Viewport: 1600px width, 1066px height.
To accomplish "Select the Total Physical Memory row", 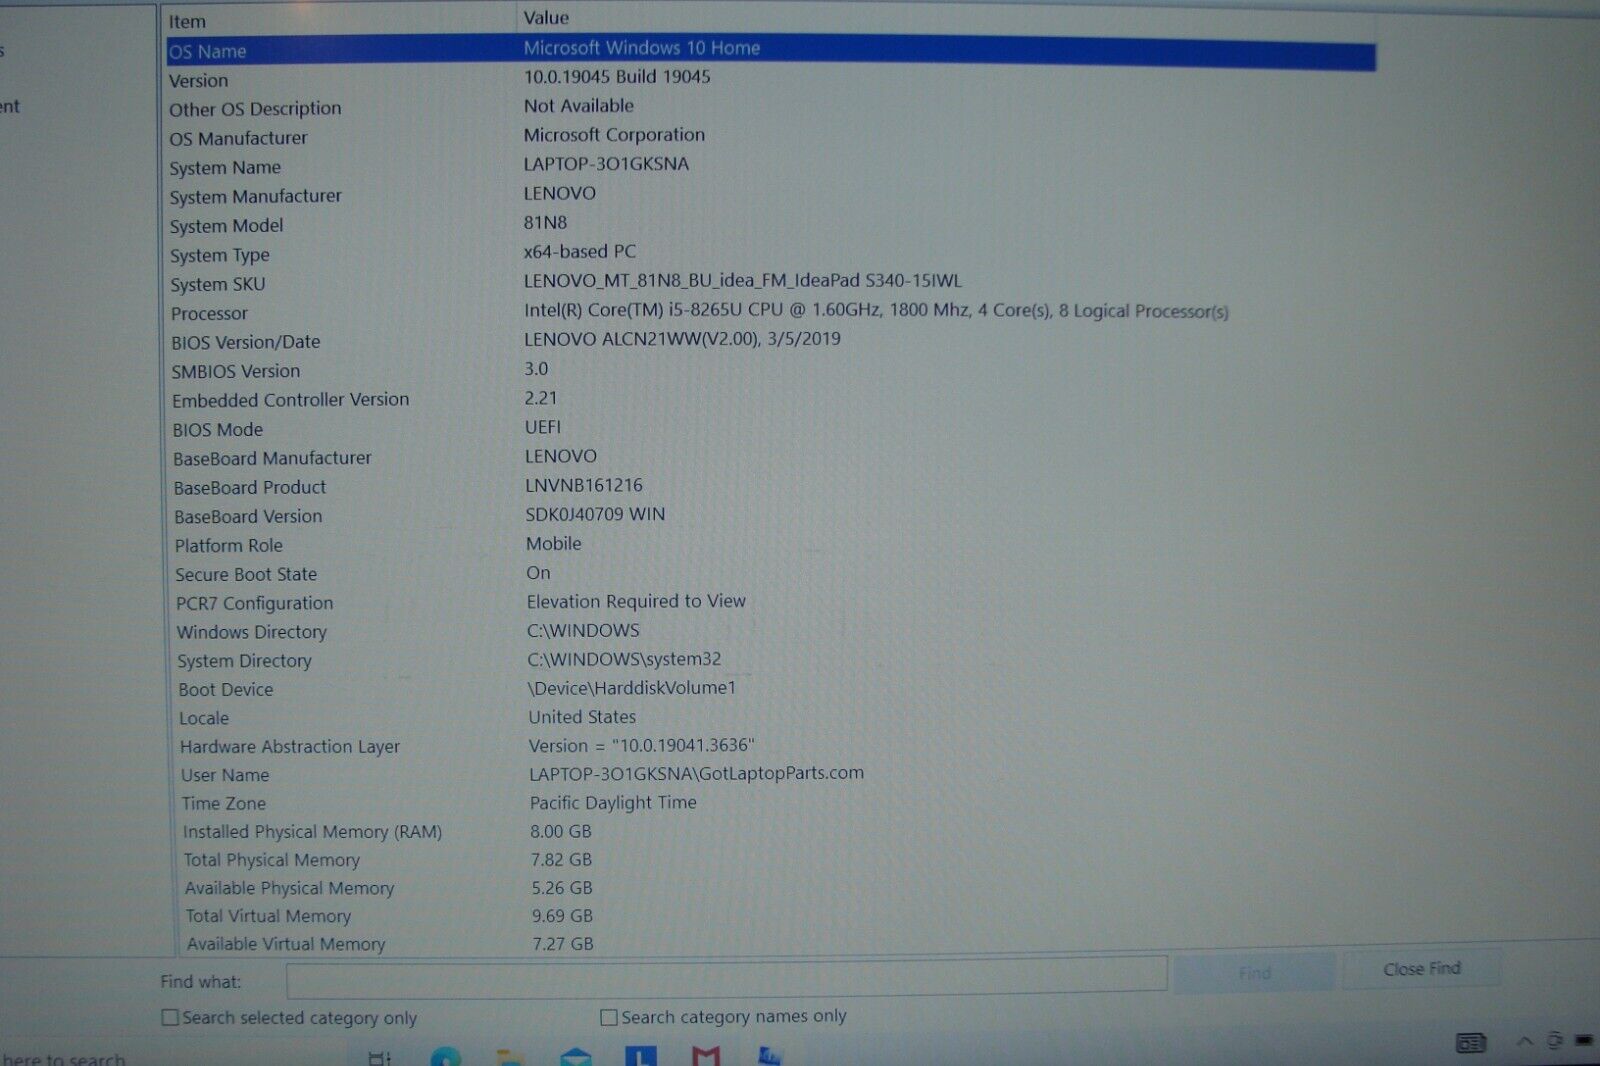I will 771,859.
